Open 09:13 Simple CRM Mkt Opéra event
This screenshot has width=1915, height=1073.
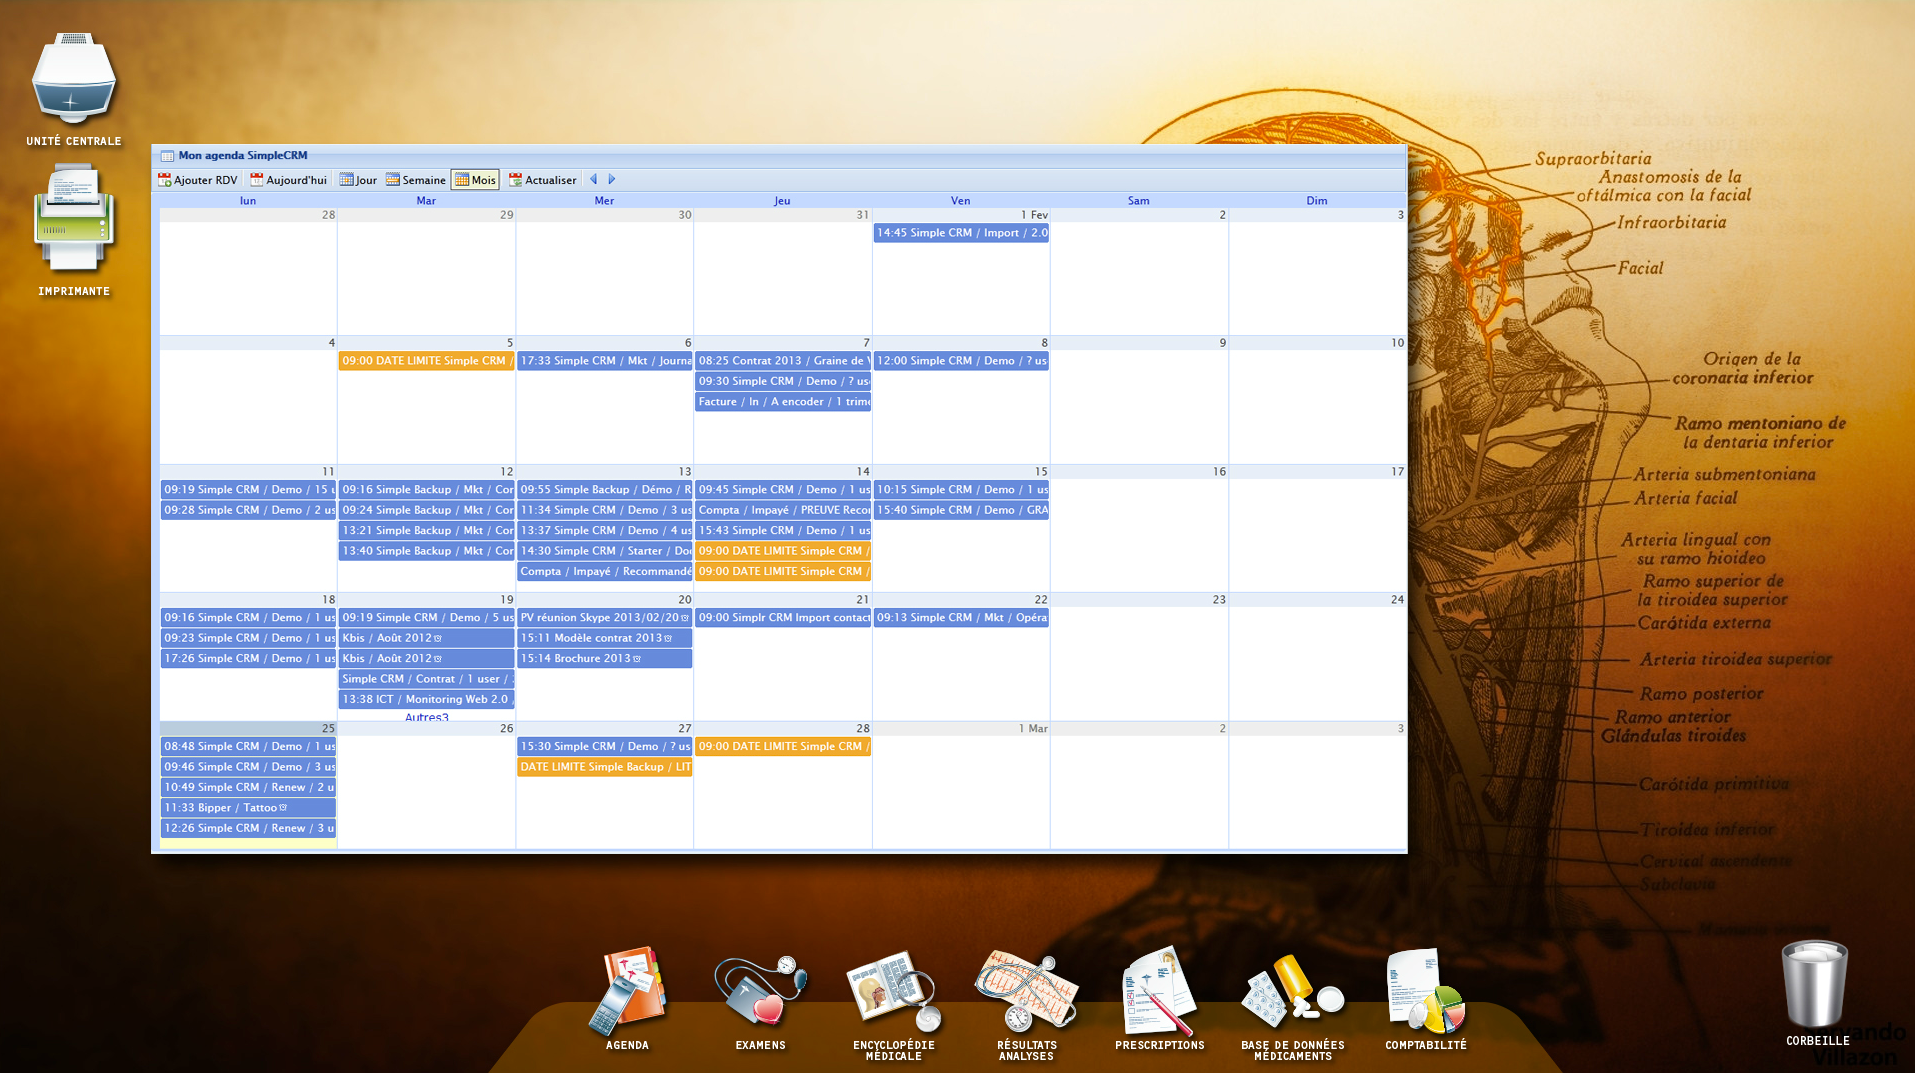click(961, 618)
